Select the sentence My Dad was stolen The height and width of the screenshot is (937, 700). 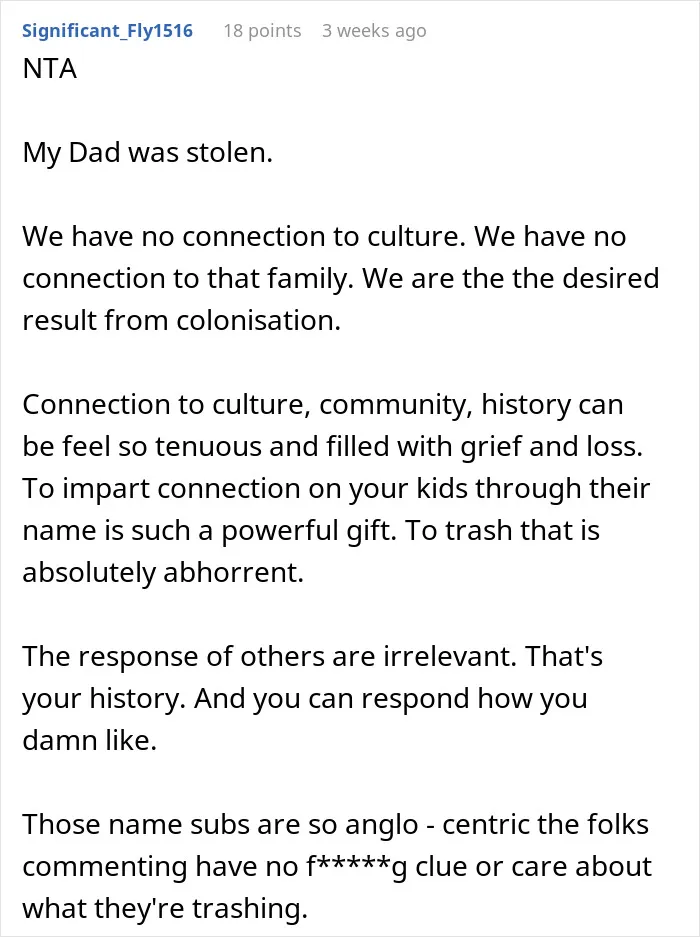148,153
